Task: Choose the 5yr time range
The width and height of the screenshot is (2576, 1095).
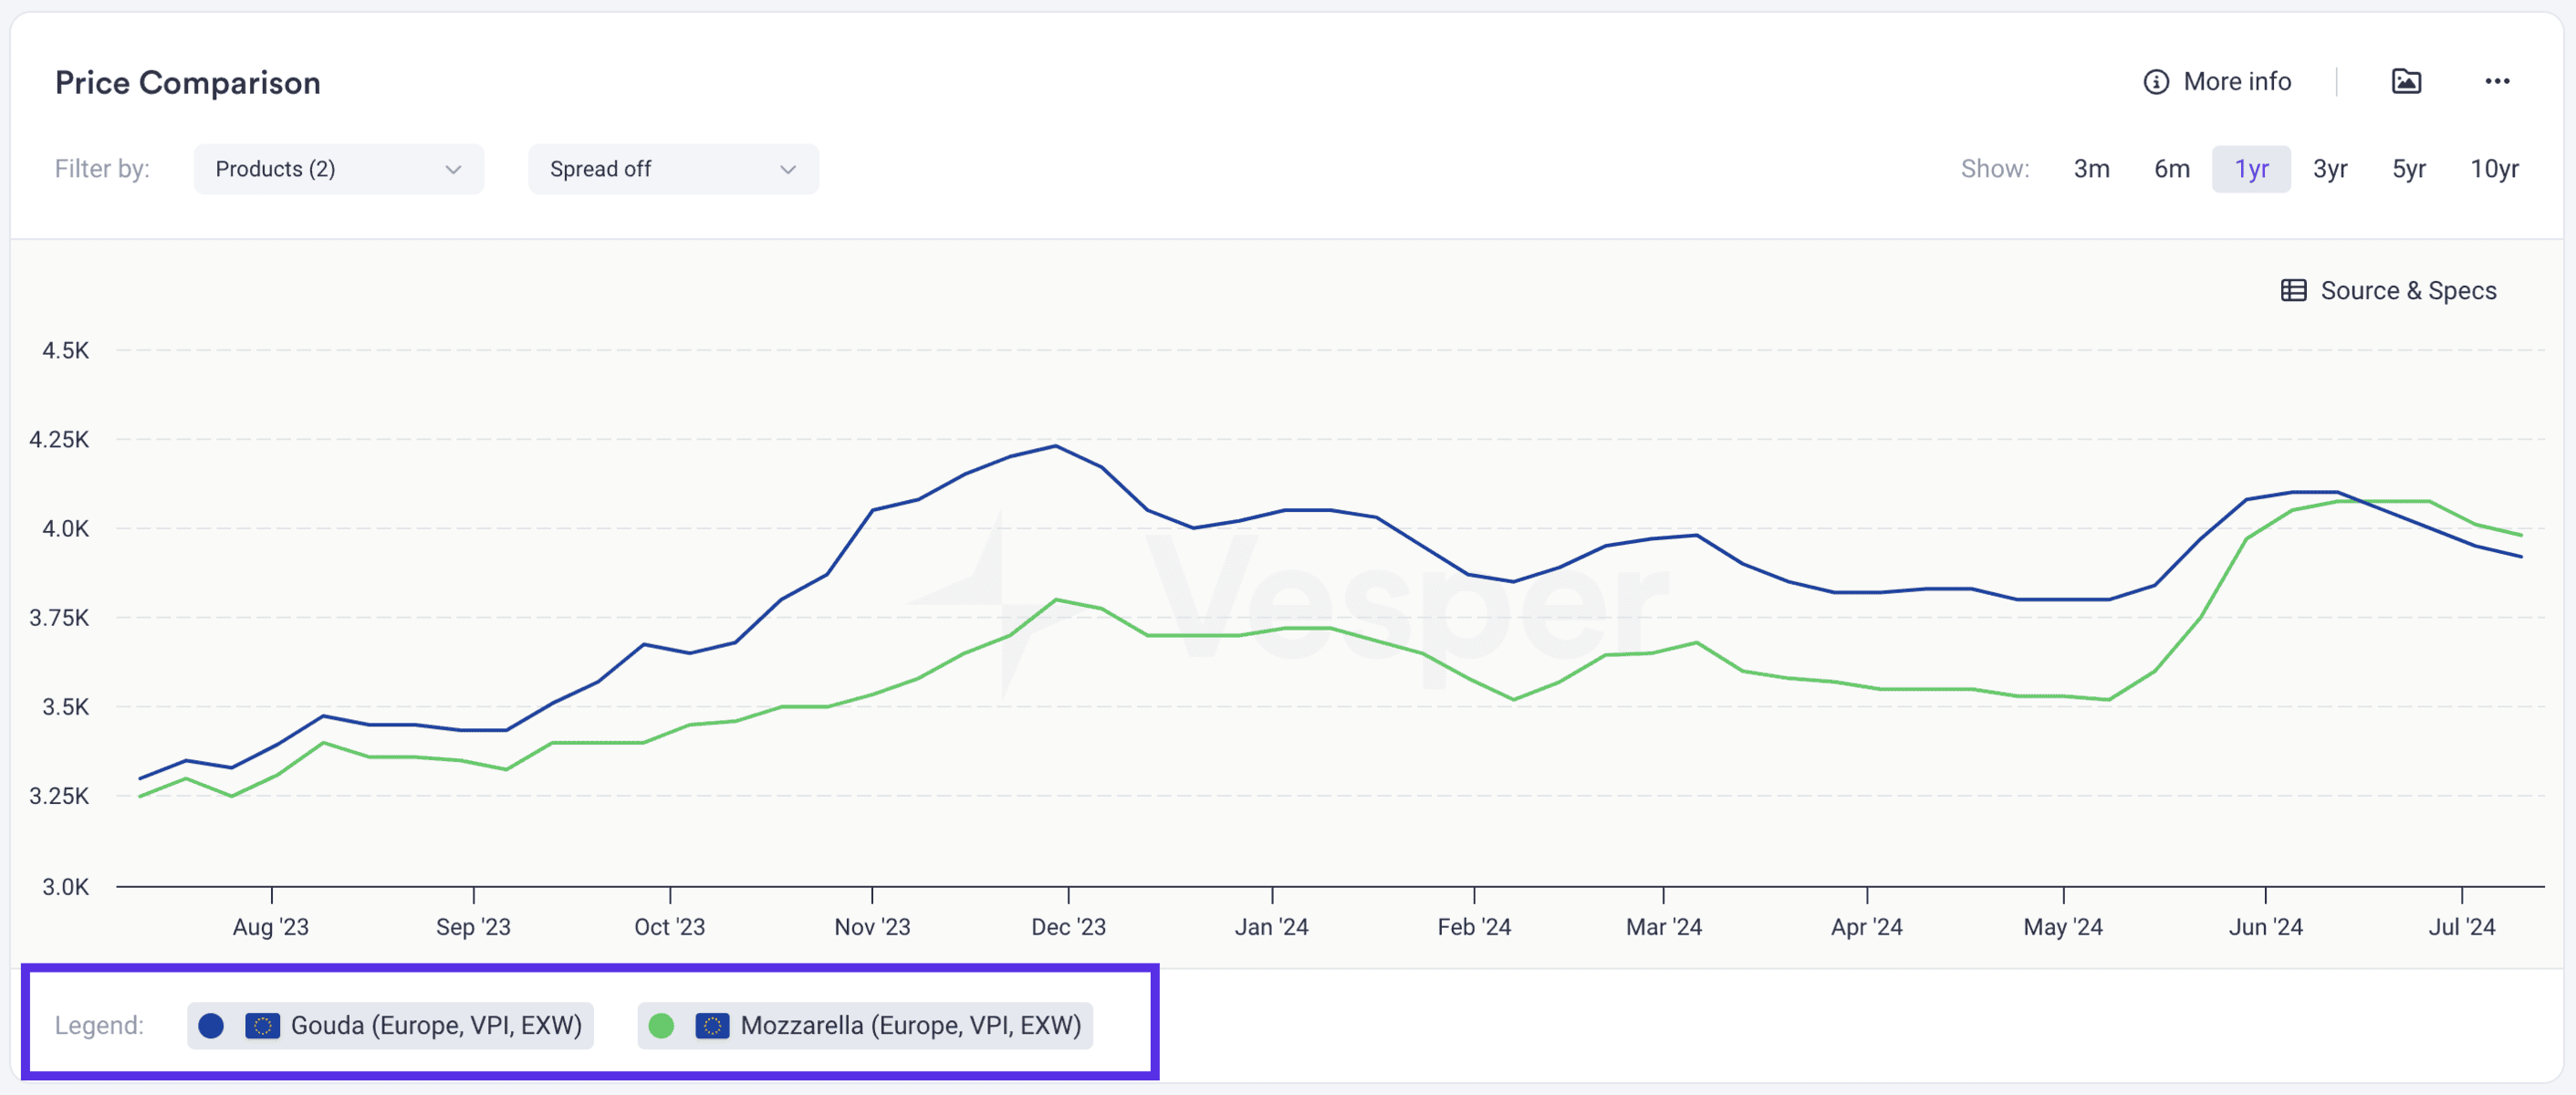Action: 2408,169
